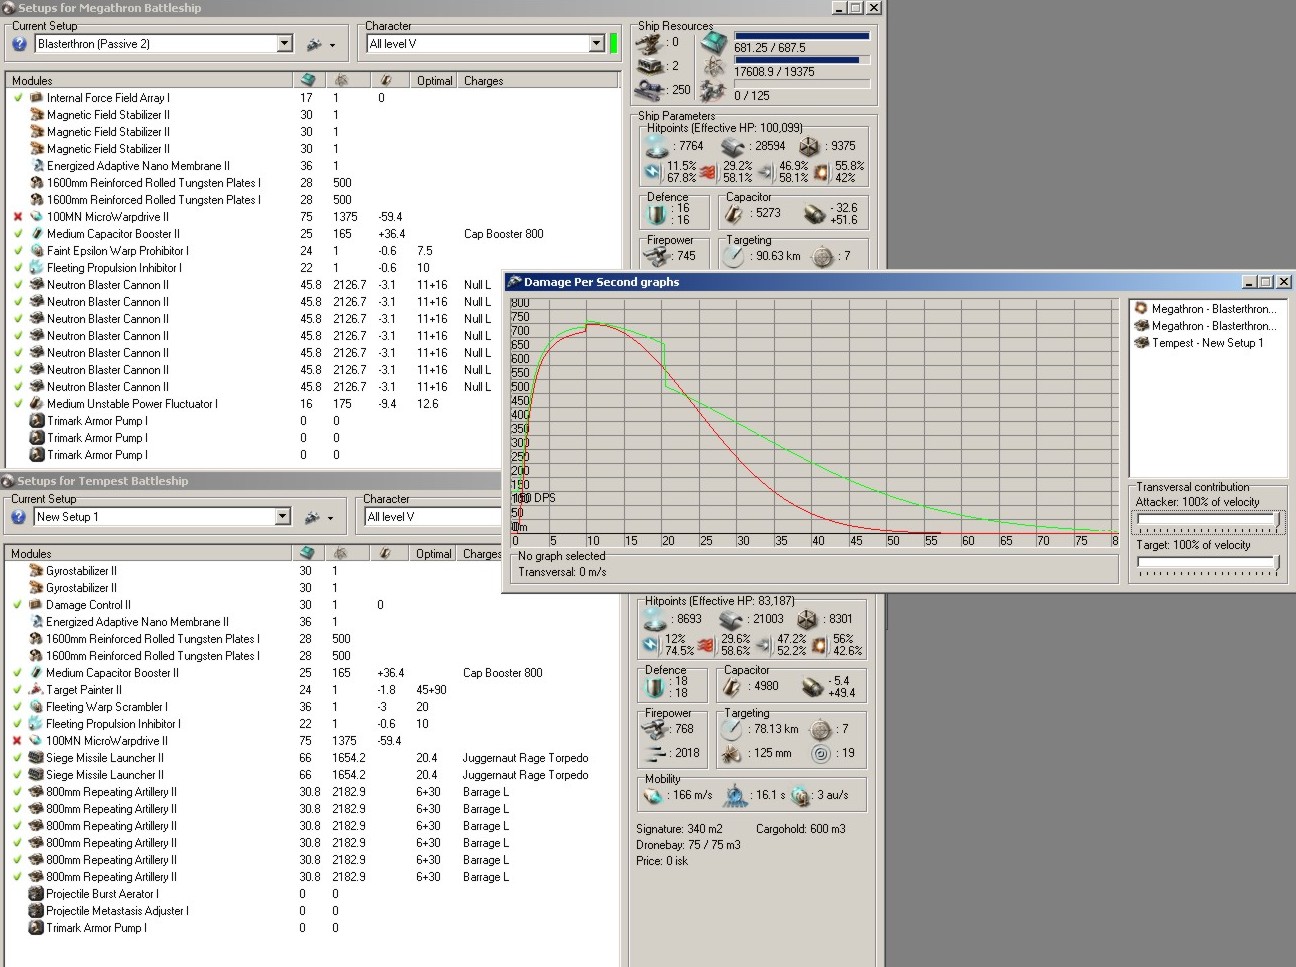This screenshot has width=1296, height=967.
Task: Click the tools icon in Megathron window
Action: [x=314, y=44]
